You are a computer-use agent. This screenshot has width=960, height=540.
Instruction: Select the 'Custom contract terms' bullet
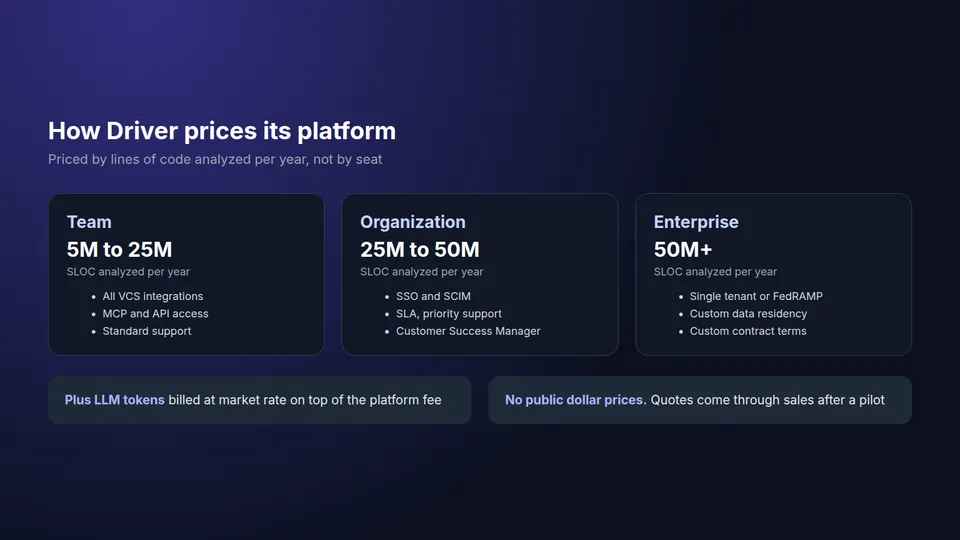pos(748,331)
